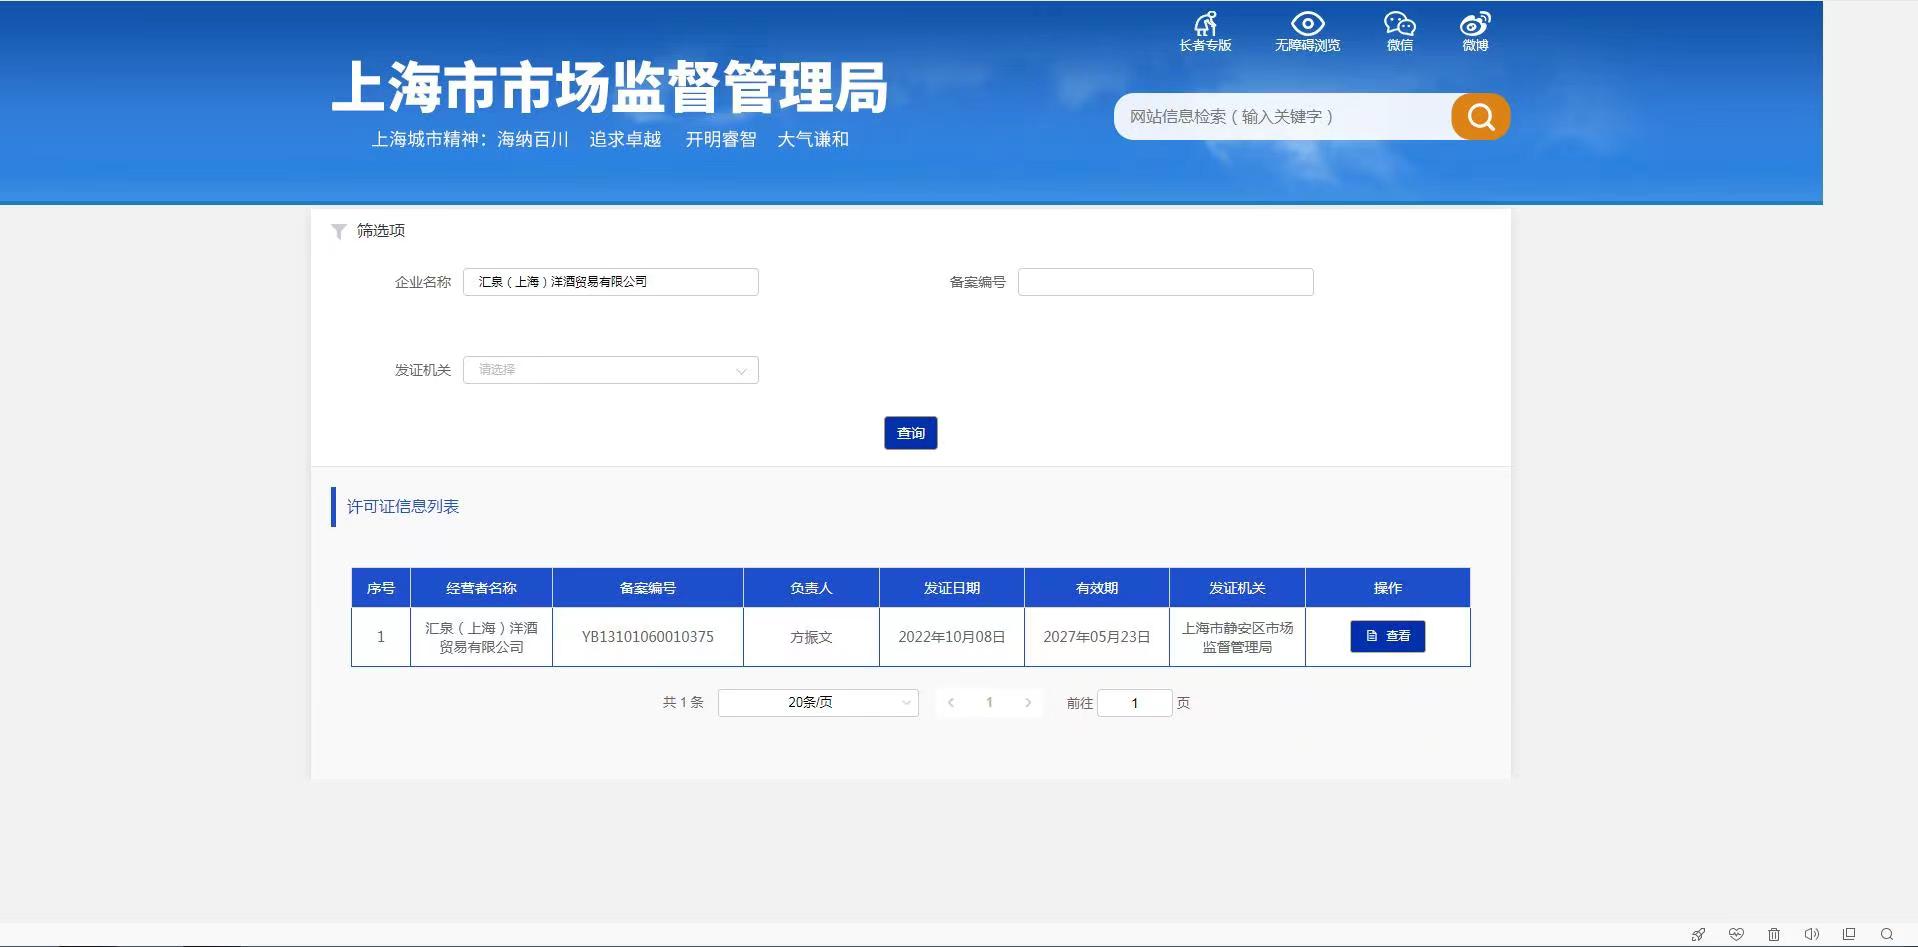This screenshot has width=1918, height=947.
Task: Toggle 无障碍浏览 accessibility browsing mode
Action: (1307, 31)
